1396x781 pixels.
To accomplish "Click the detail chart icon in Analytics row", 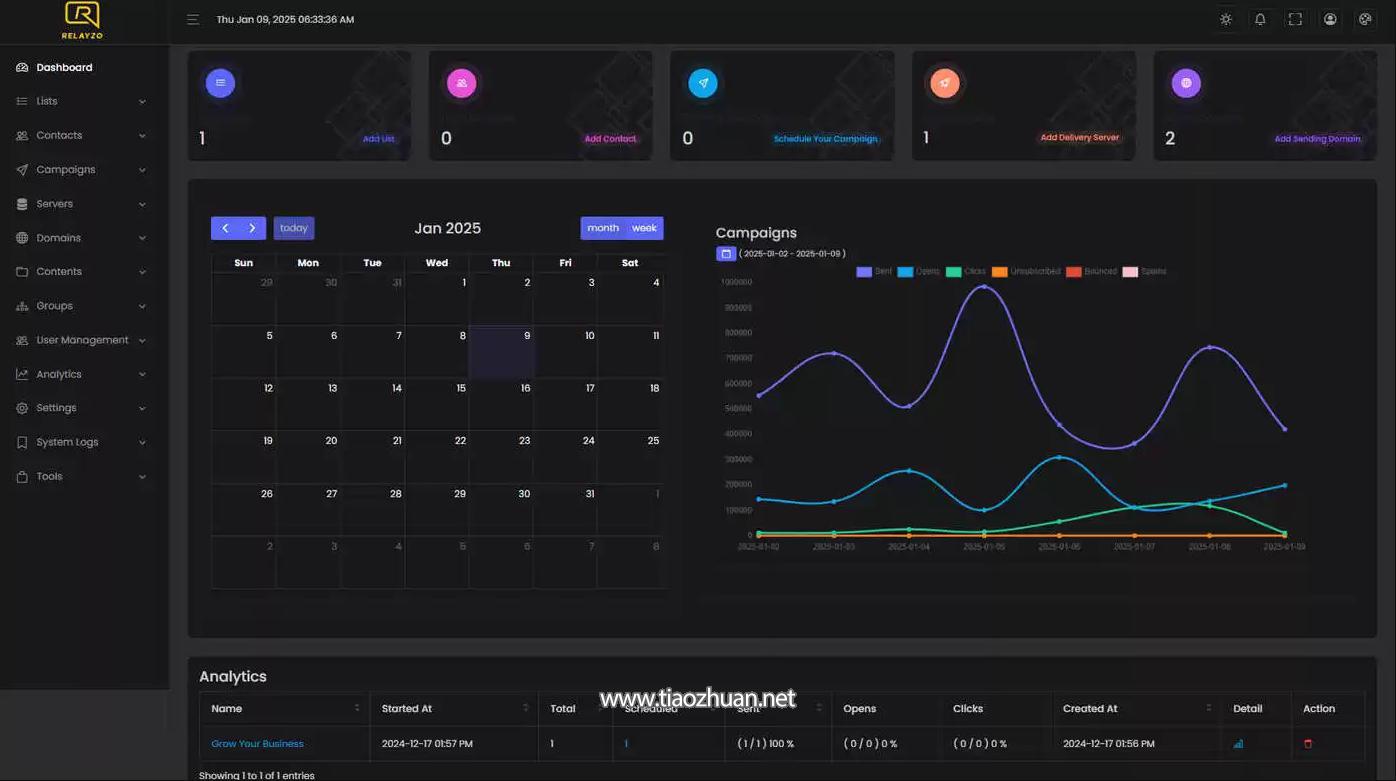I will click(x=1238, y=743).
